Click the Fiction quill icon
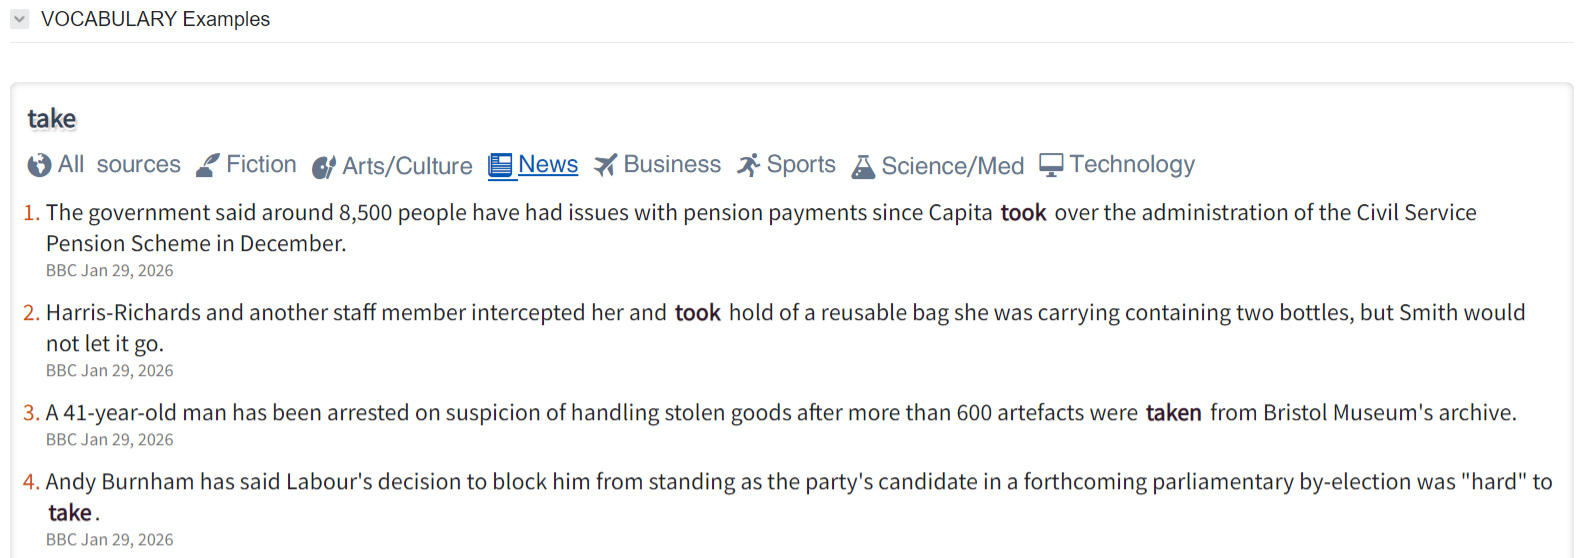This screenshot has height=558, width=1592. [x=208, y=165]
